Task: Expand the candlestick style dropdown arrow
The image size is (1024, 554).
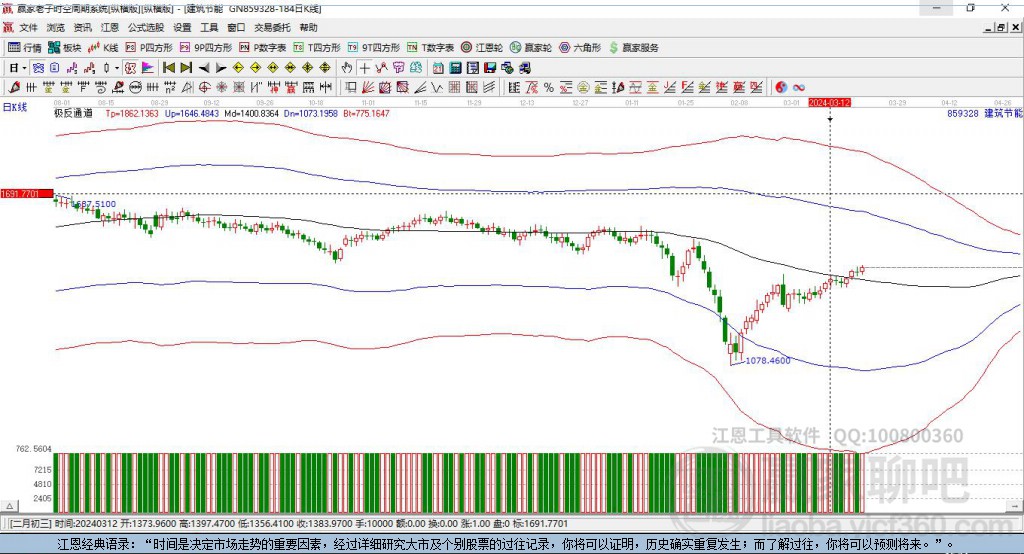Action: [117, 68]
